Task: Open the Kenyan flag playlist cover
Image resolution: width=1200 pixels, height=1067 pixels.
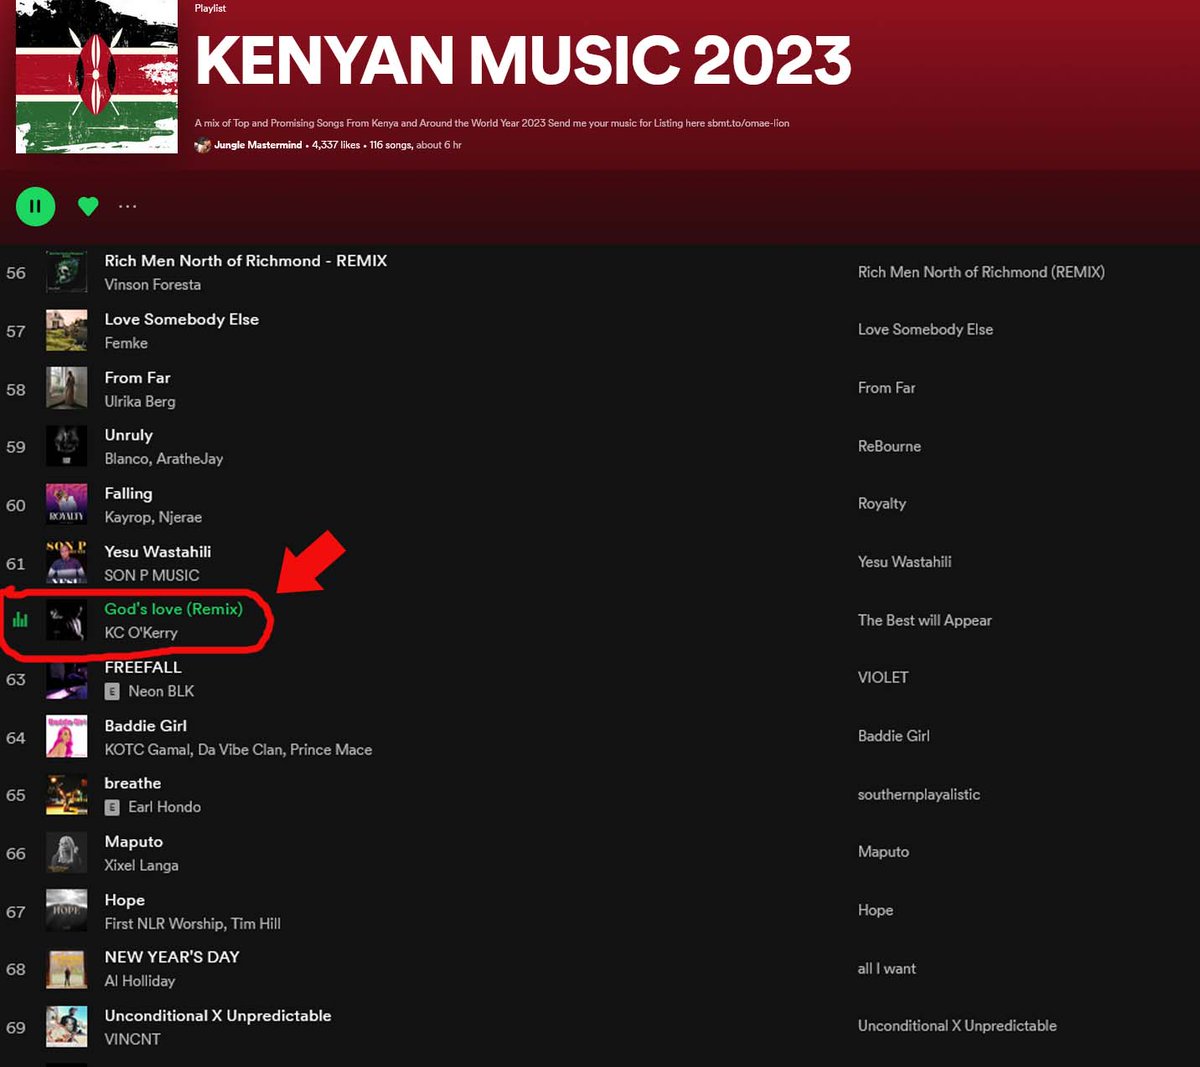Action: tap(97, 76)
